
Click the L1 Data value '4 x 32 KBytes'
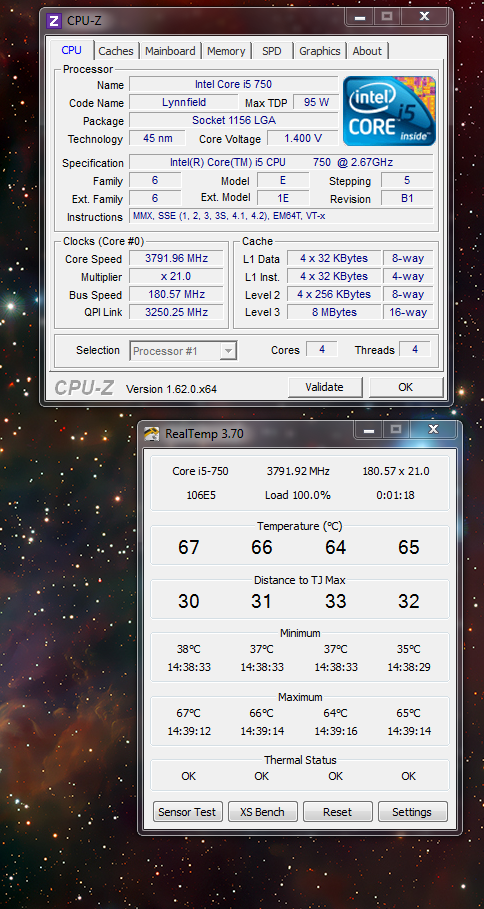[x=334, y=258]
